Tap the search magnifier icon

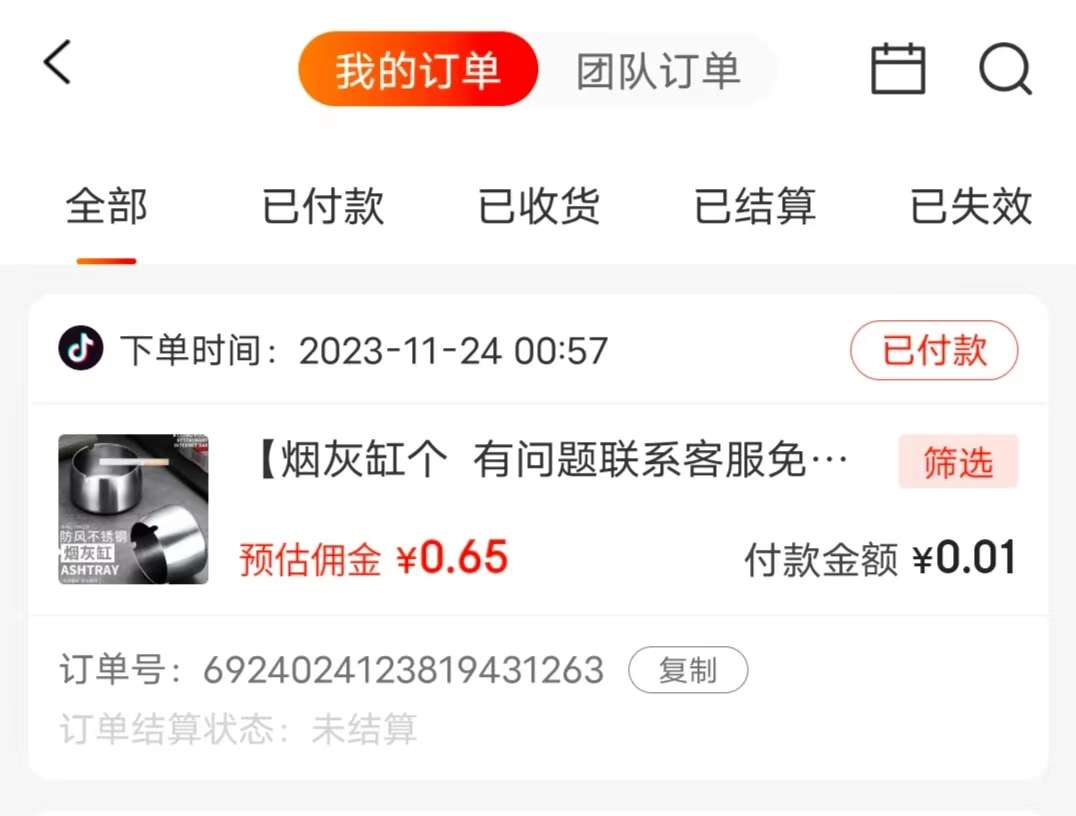1005,69
